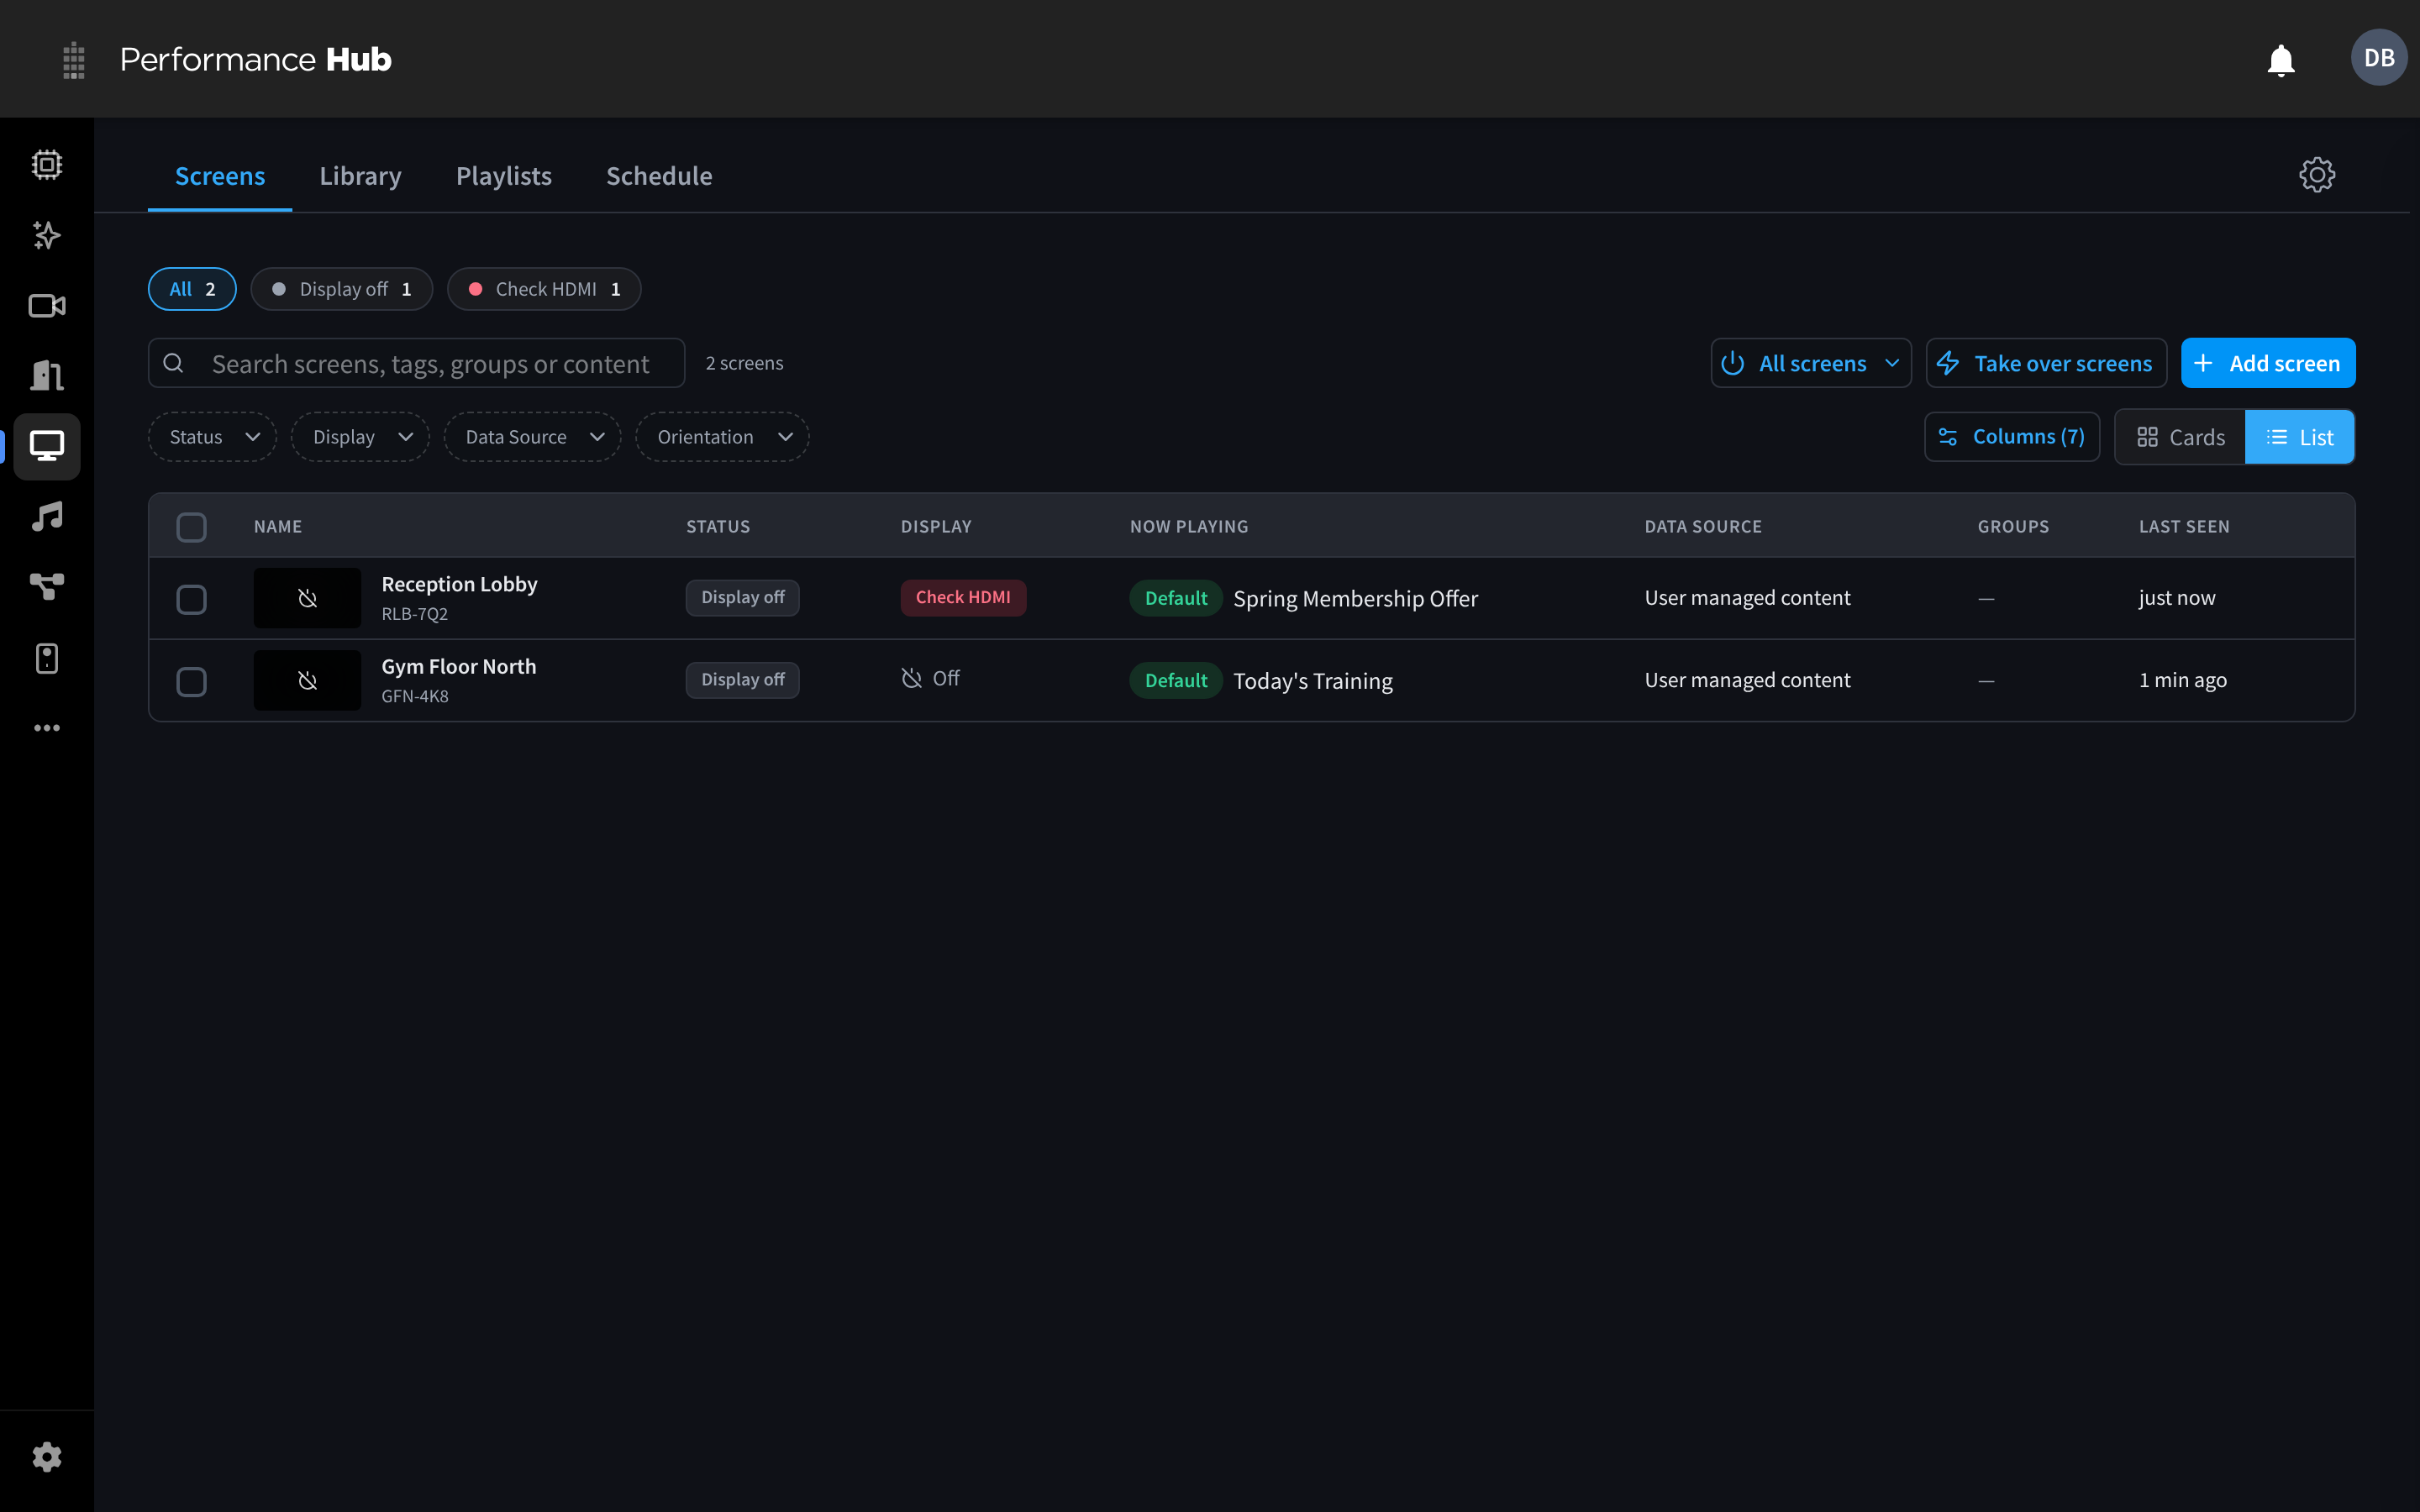2420x1512 pixels.
Task: Click the RLB-7Q2 screen code
Action: click(x=414, y=614)
